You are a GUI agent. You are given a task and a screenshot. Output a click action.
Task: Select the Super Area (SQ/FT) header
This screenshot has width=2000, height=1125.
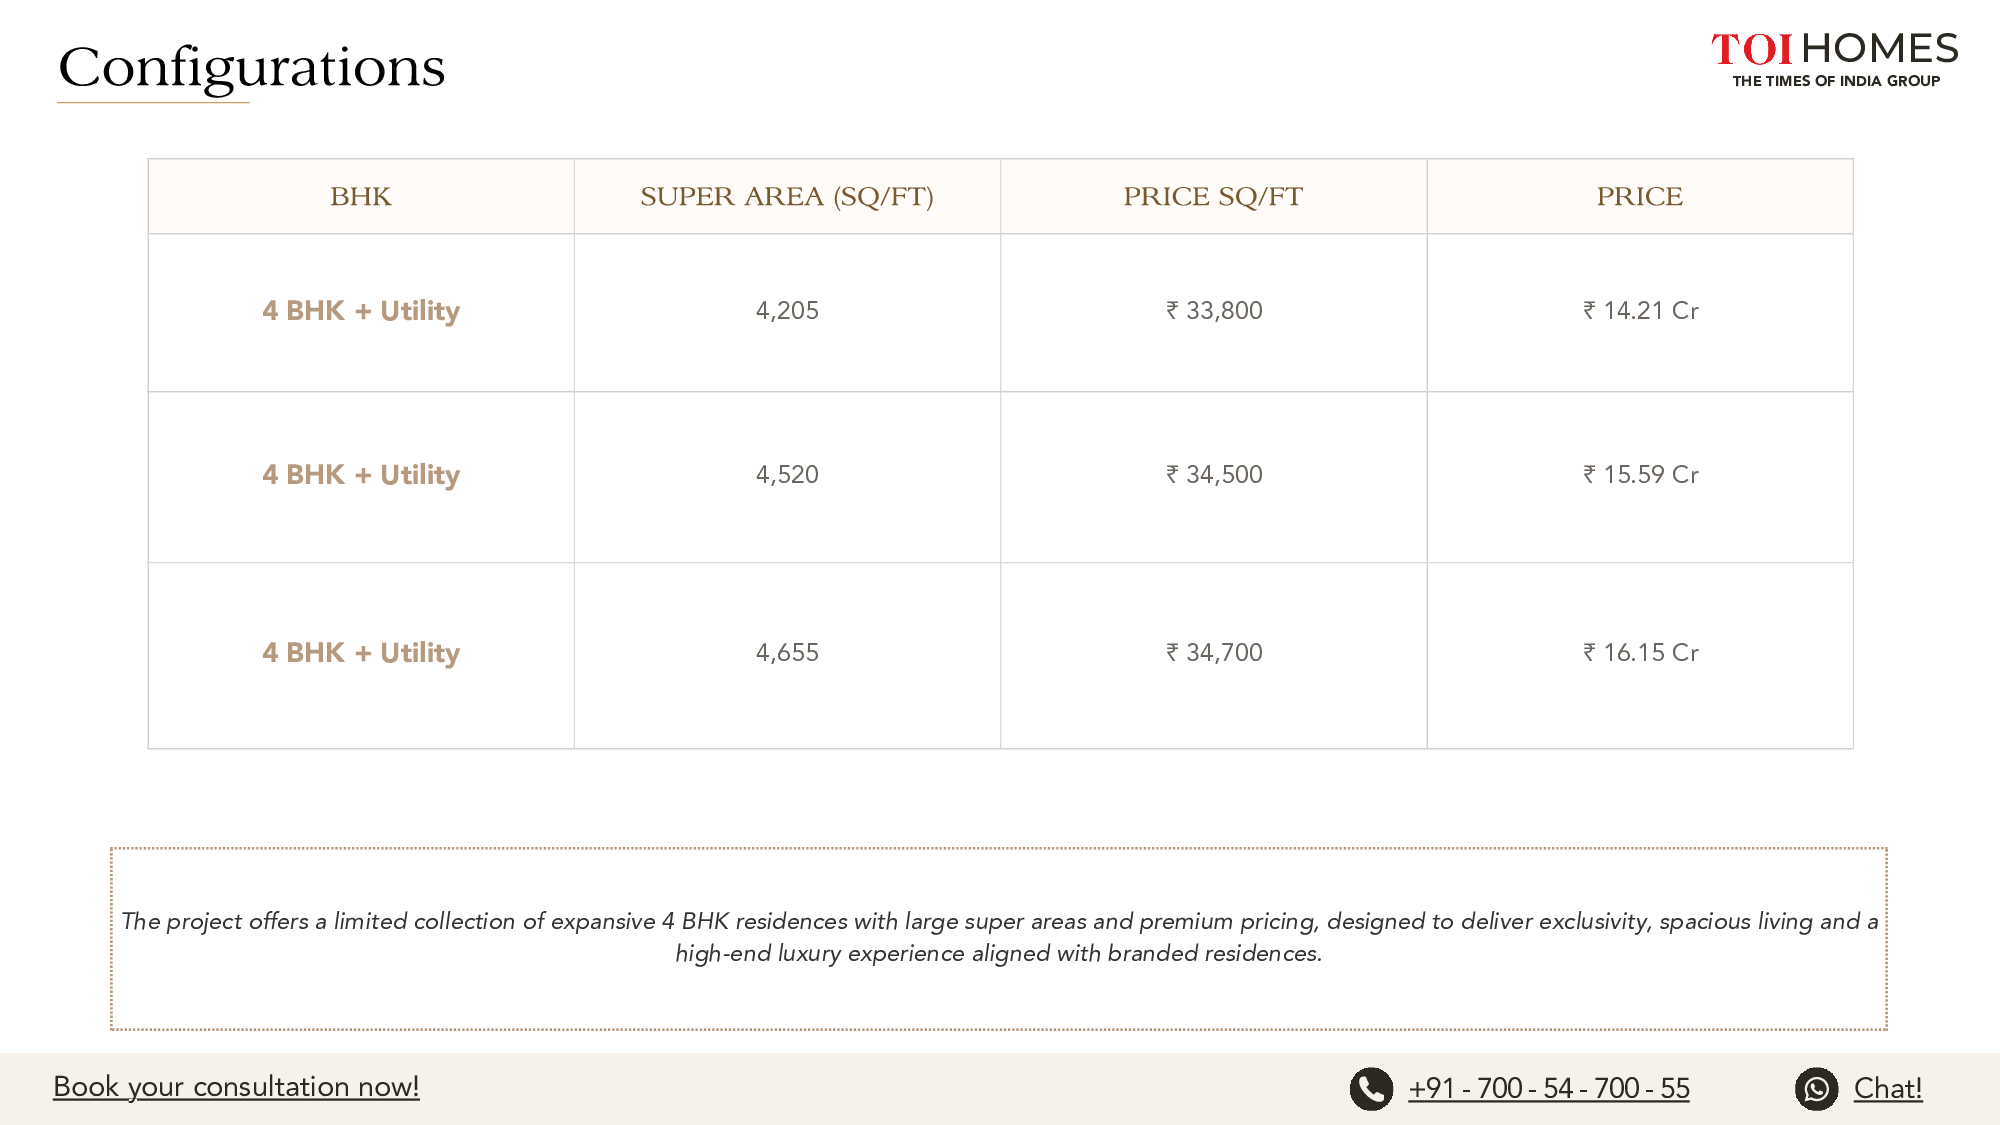[787, 196]
